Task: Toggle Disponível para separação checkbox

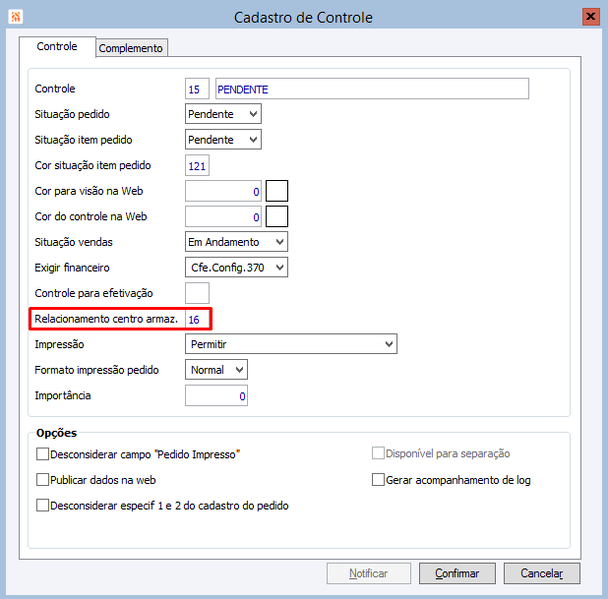Action: [378, 453]
